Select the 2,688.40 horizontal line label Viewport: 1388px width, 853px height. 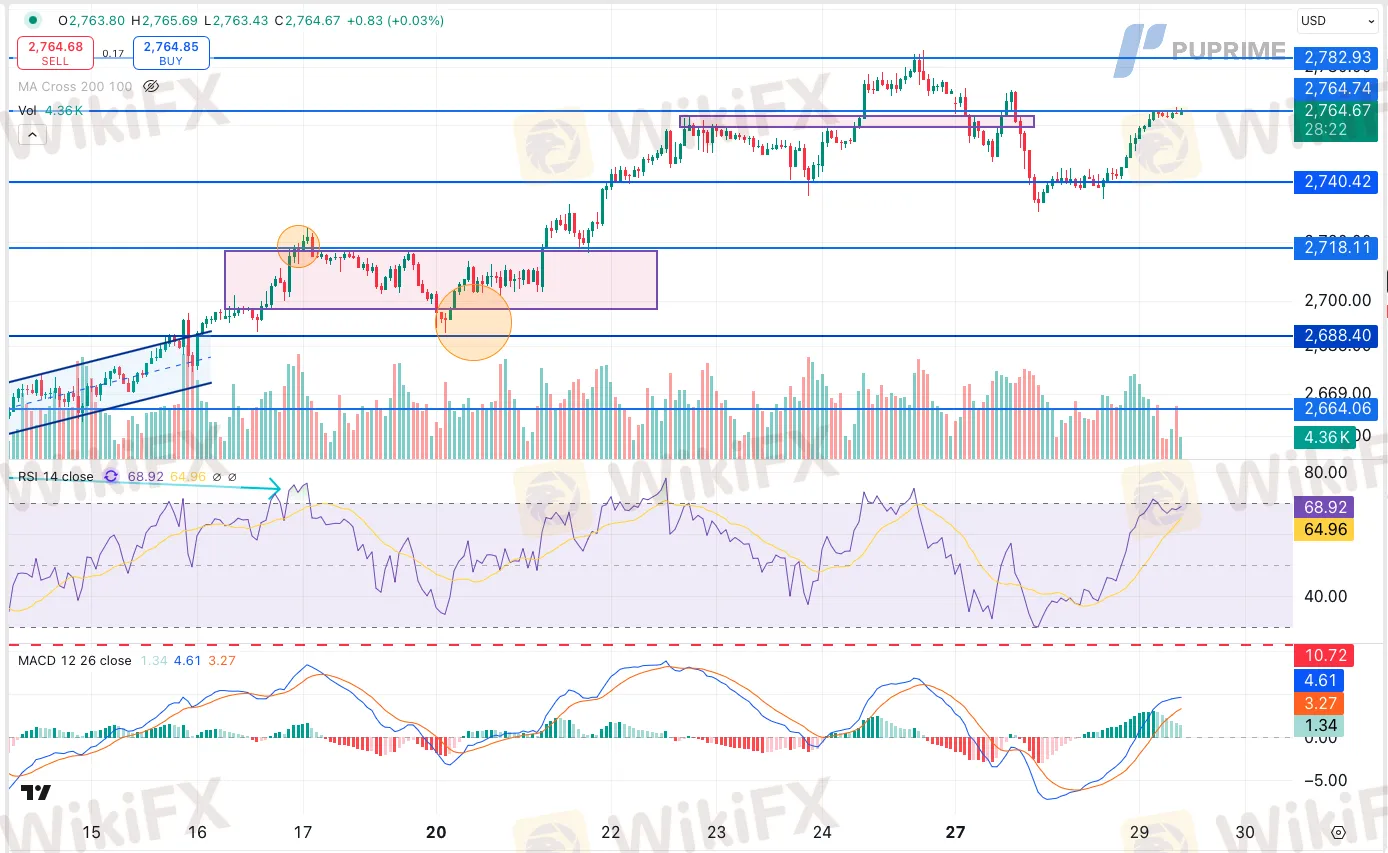(x=1336, y=336)
